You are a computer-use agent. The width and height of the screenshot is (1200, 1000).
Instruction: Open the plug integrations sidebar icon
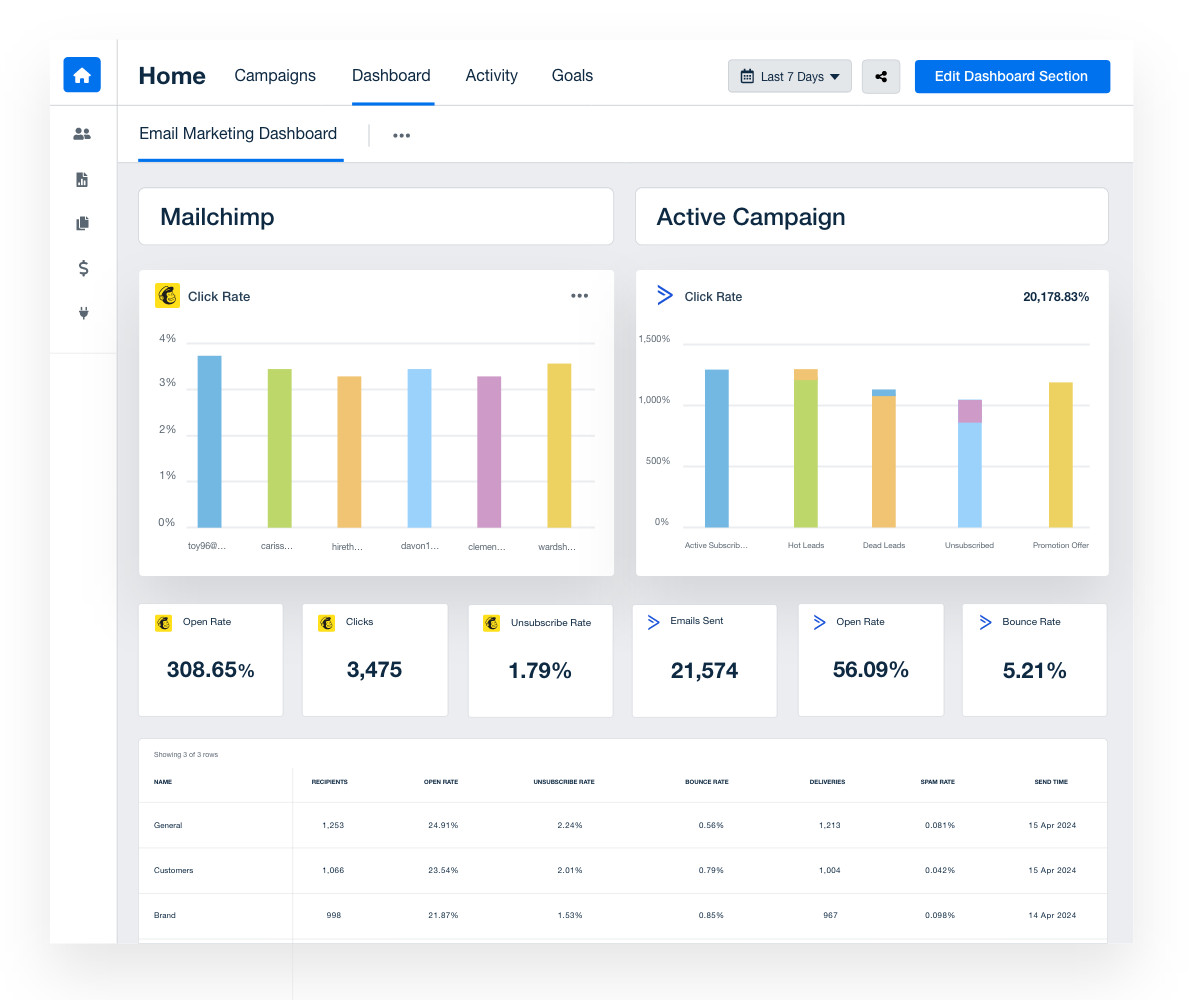pyautogui.click(x=83, y=313)
